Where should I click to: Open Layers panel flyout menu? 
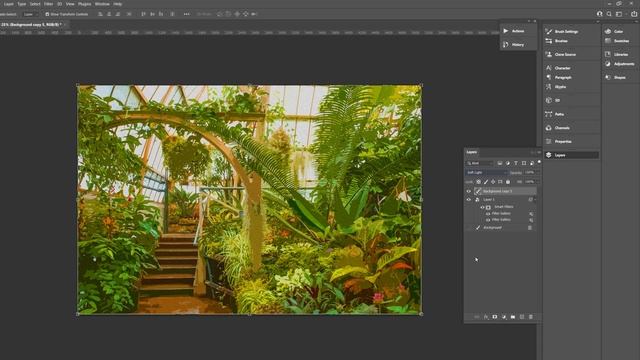click(539, 152)
